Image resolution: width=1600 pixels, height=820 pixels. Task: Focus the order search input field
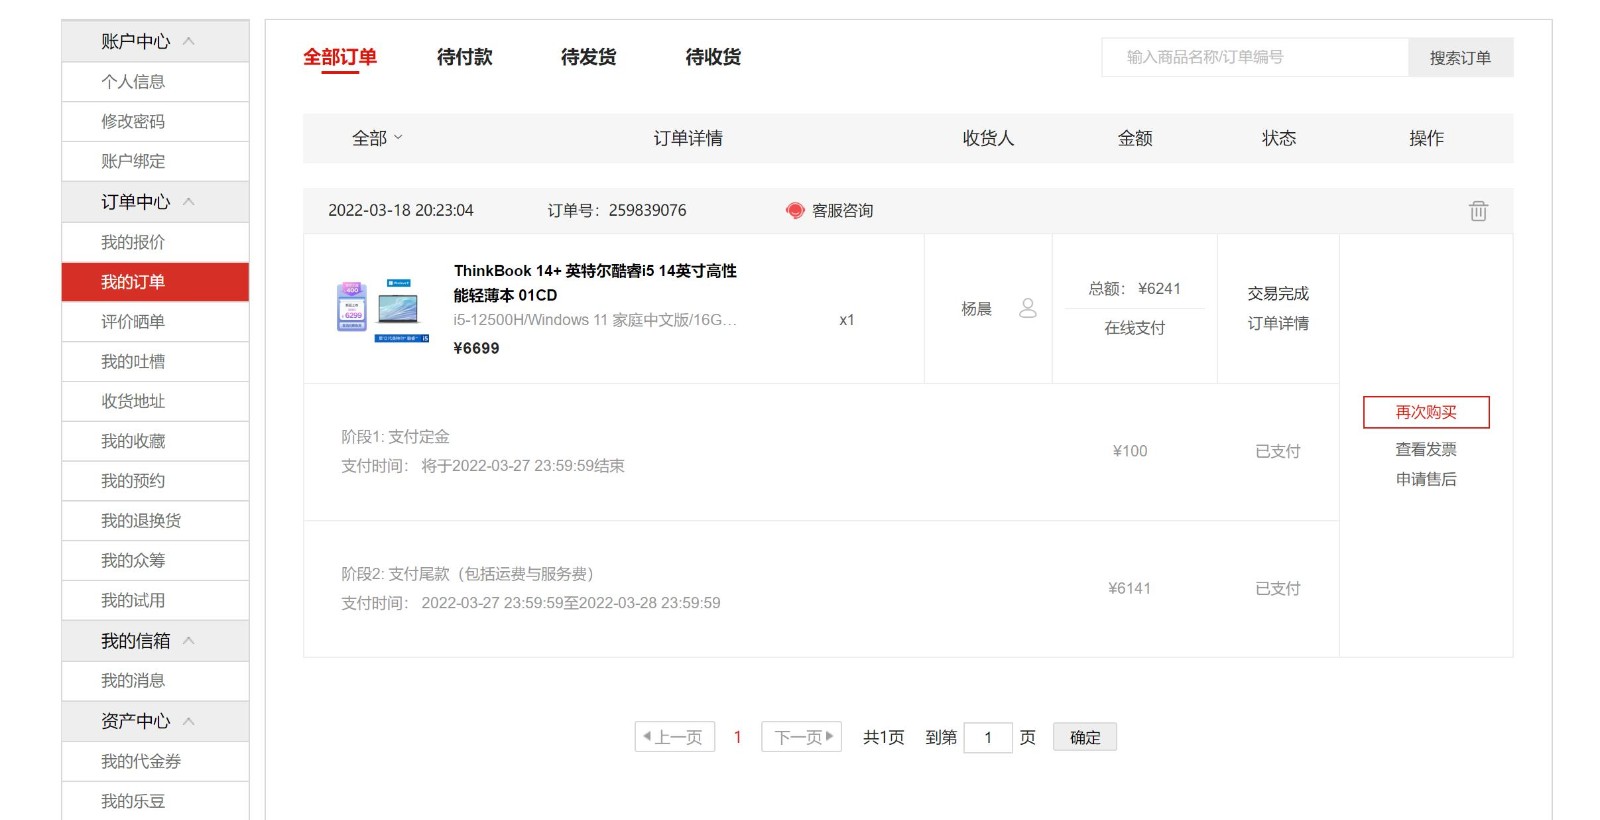[1255, 57]
